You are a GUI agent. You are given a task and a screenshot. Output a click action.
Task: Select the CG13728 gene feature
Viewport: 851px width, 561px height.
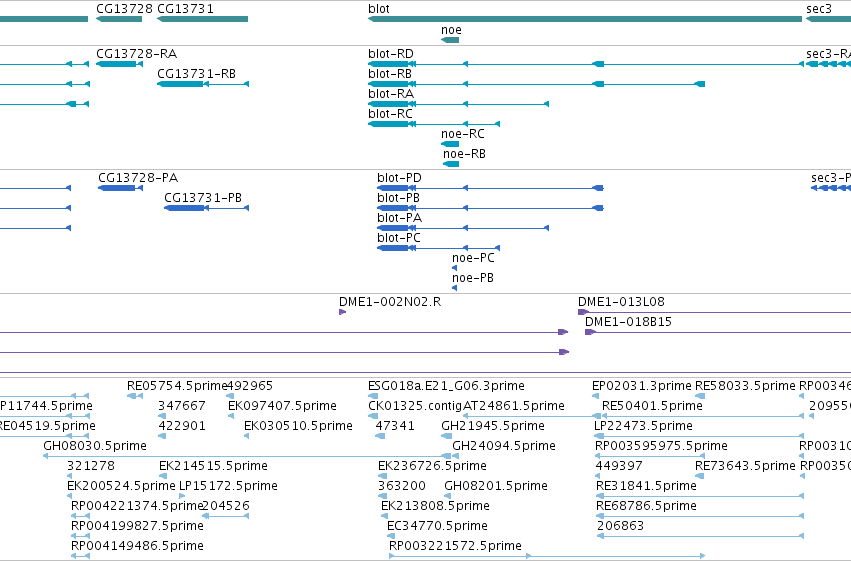[x=119, y=19]
